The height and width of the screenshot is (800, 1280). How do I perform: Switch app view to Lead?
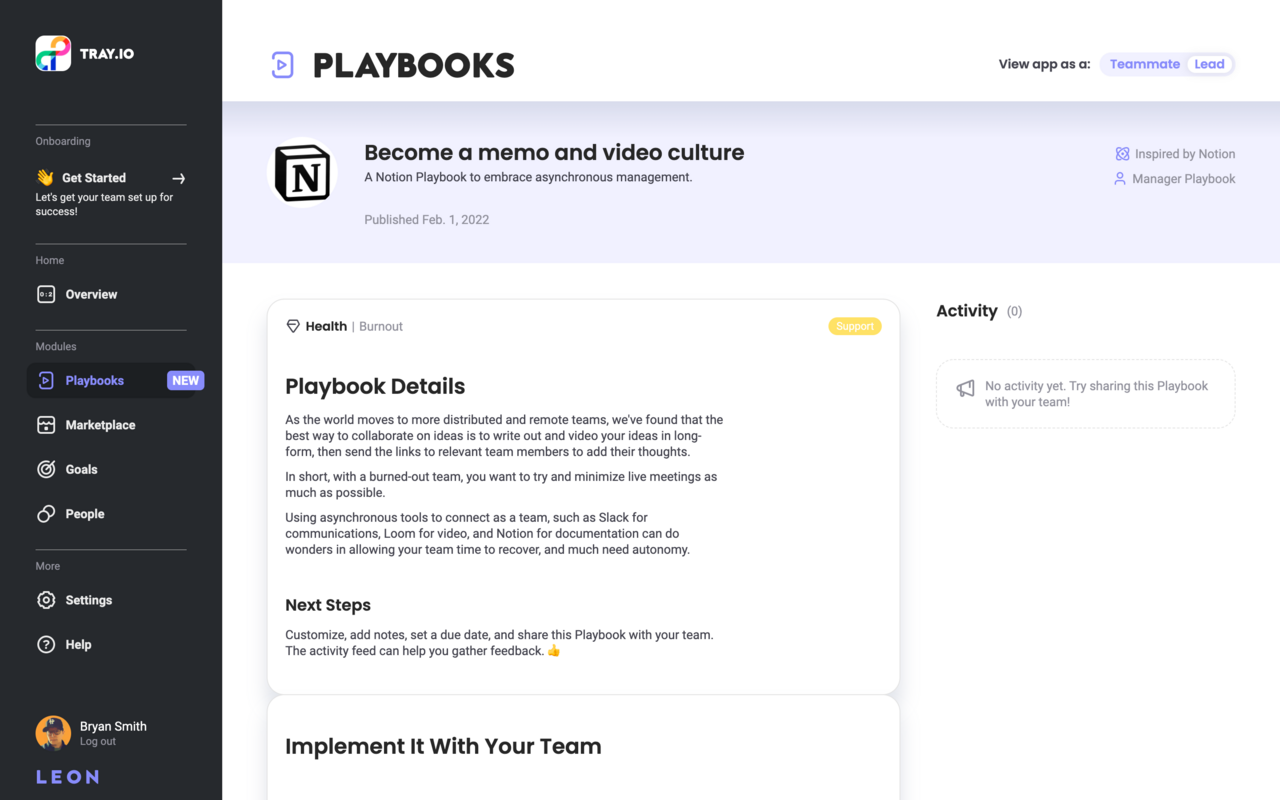(x=1209, y=63)
